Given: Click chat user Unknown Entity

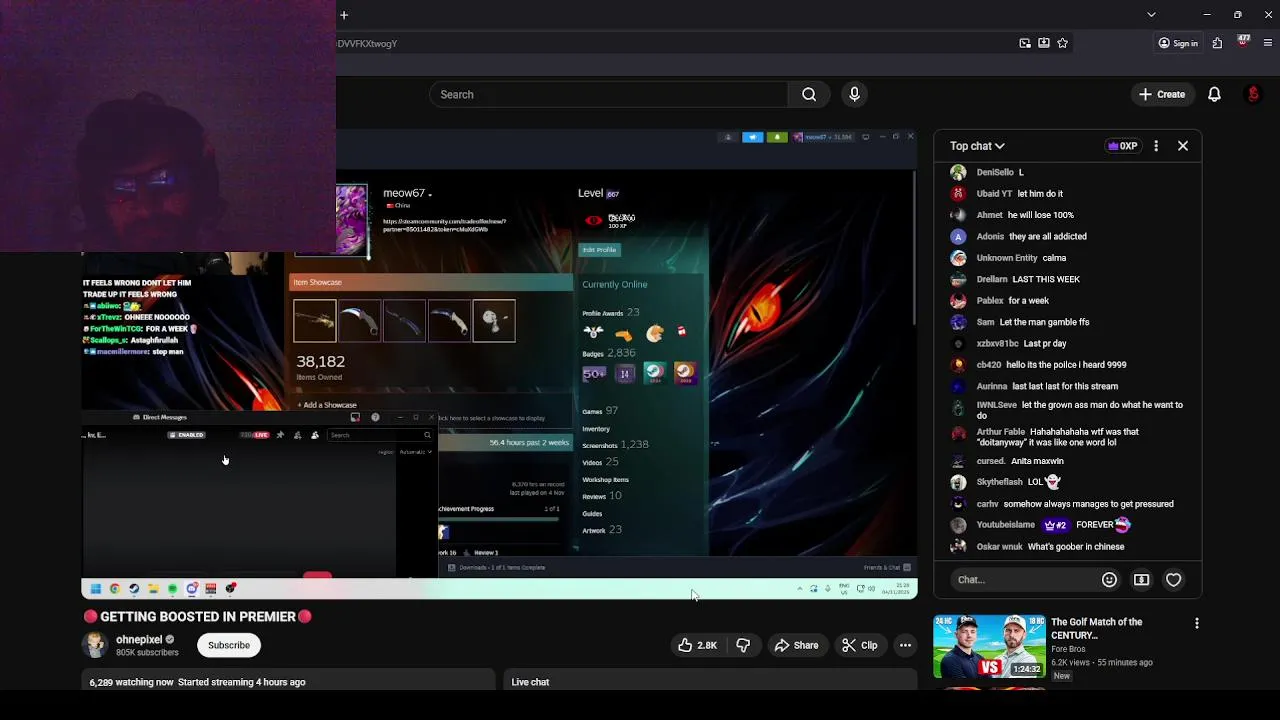Looking at the screenshot, I should tap(1007, 258).
